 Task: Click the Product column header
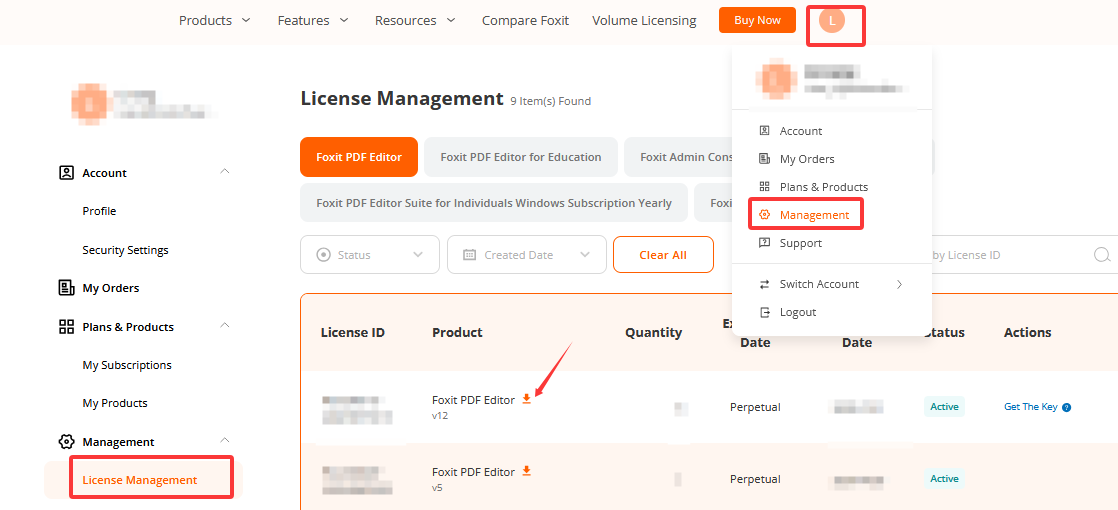click(x=457, y=332)
